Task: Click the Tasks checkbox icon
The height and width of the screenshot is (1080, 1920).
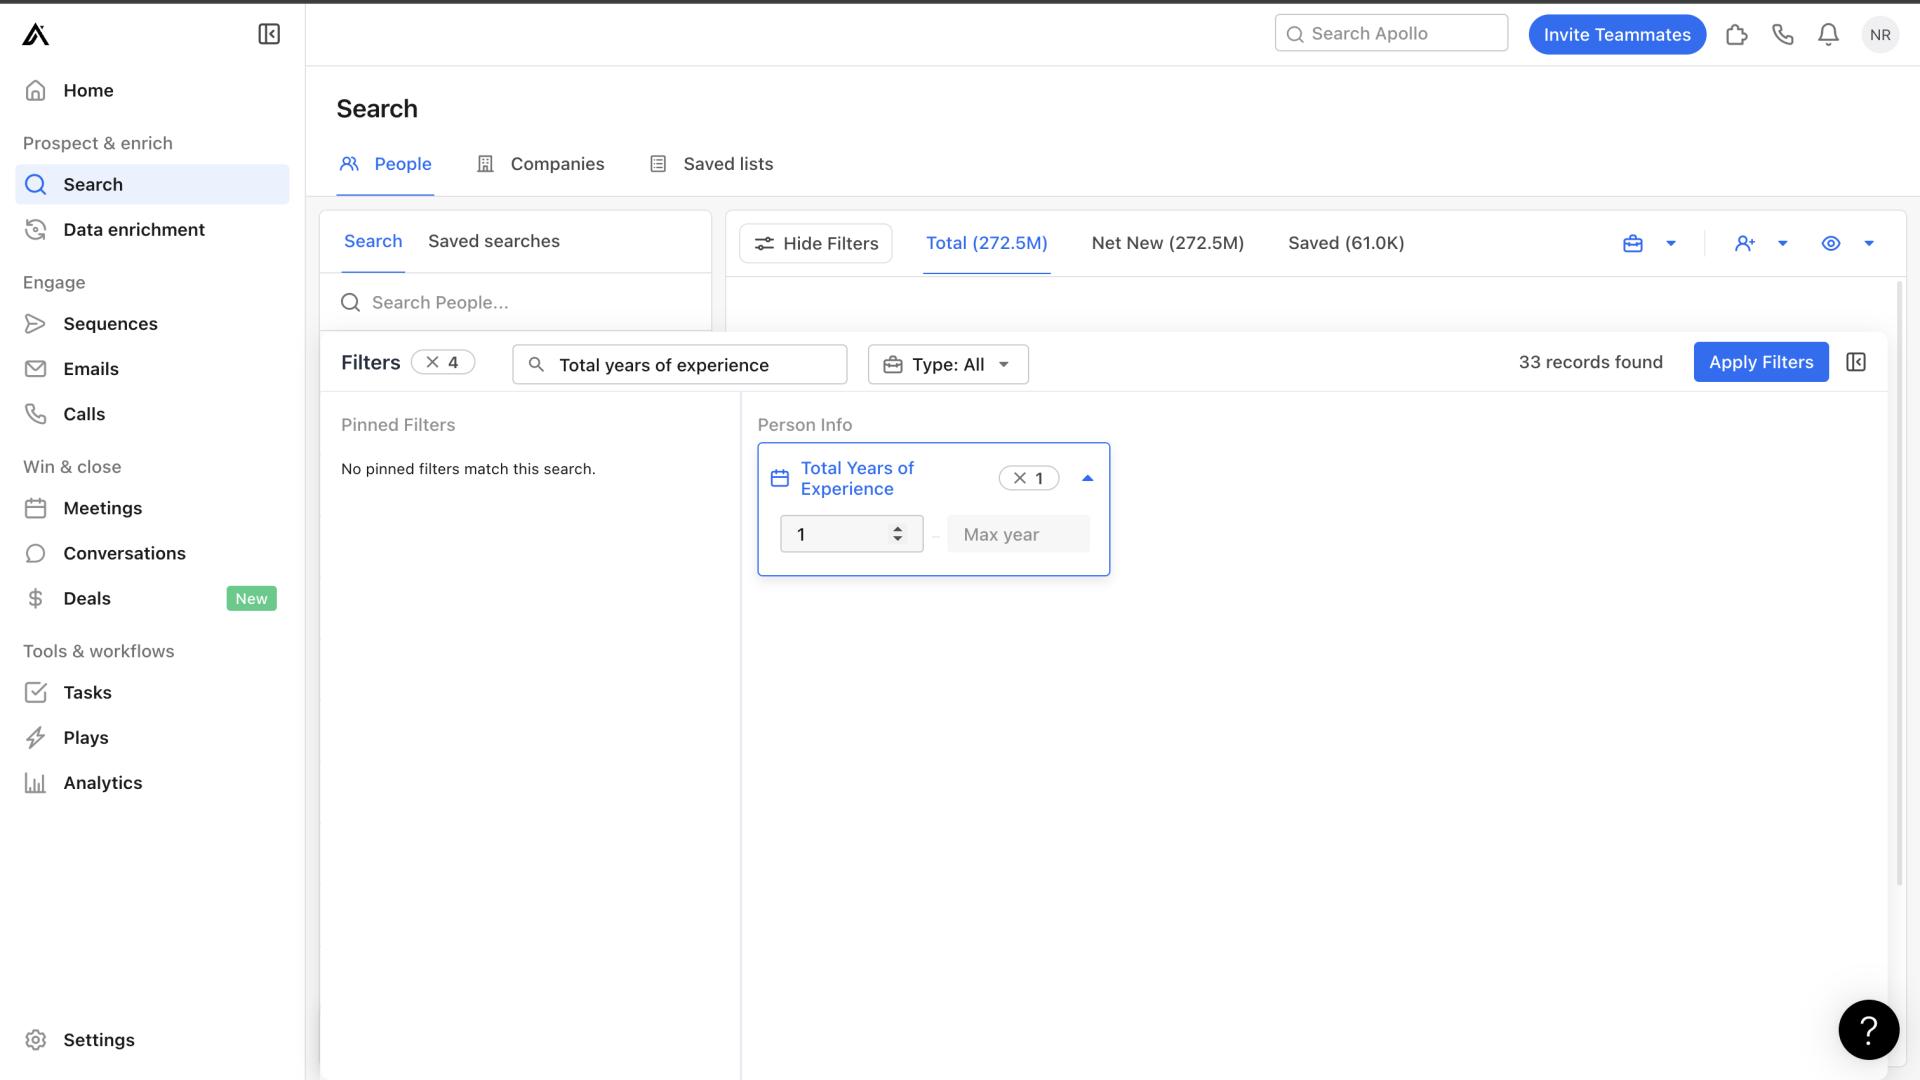Action: pos(36,691)
